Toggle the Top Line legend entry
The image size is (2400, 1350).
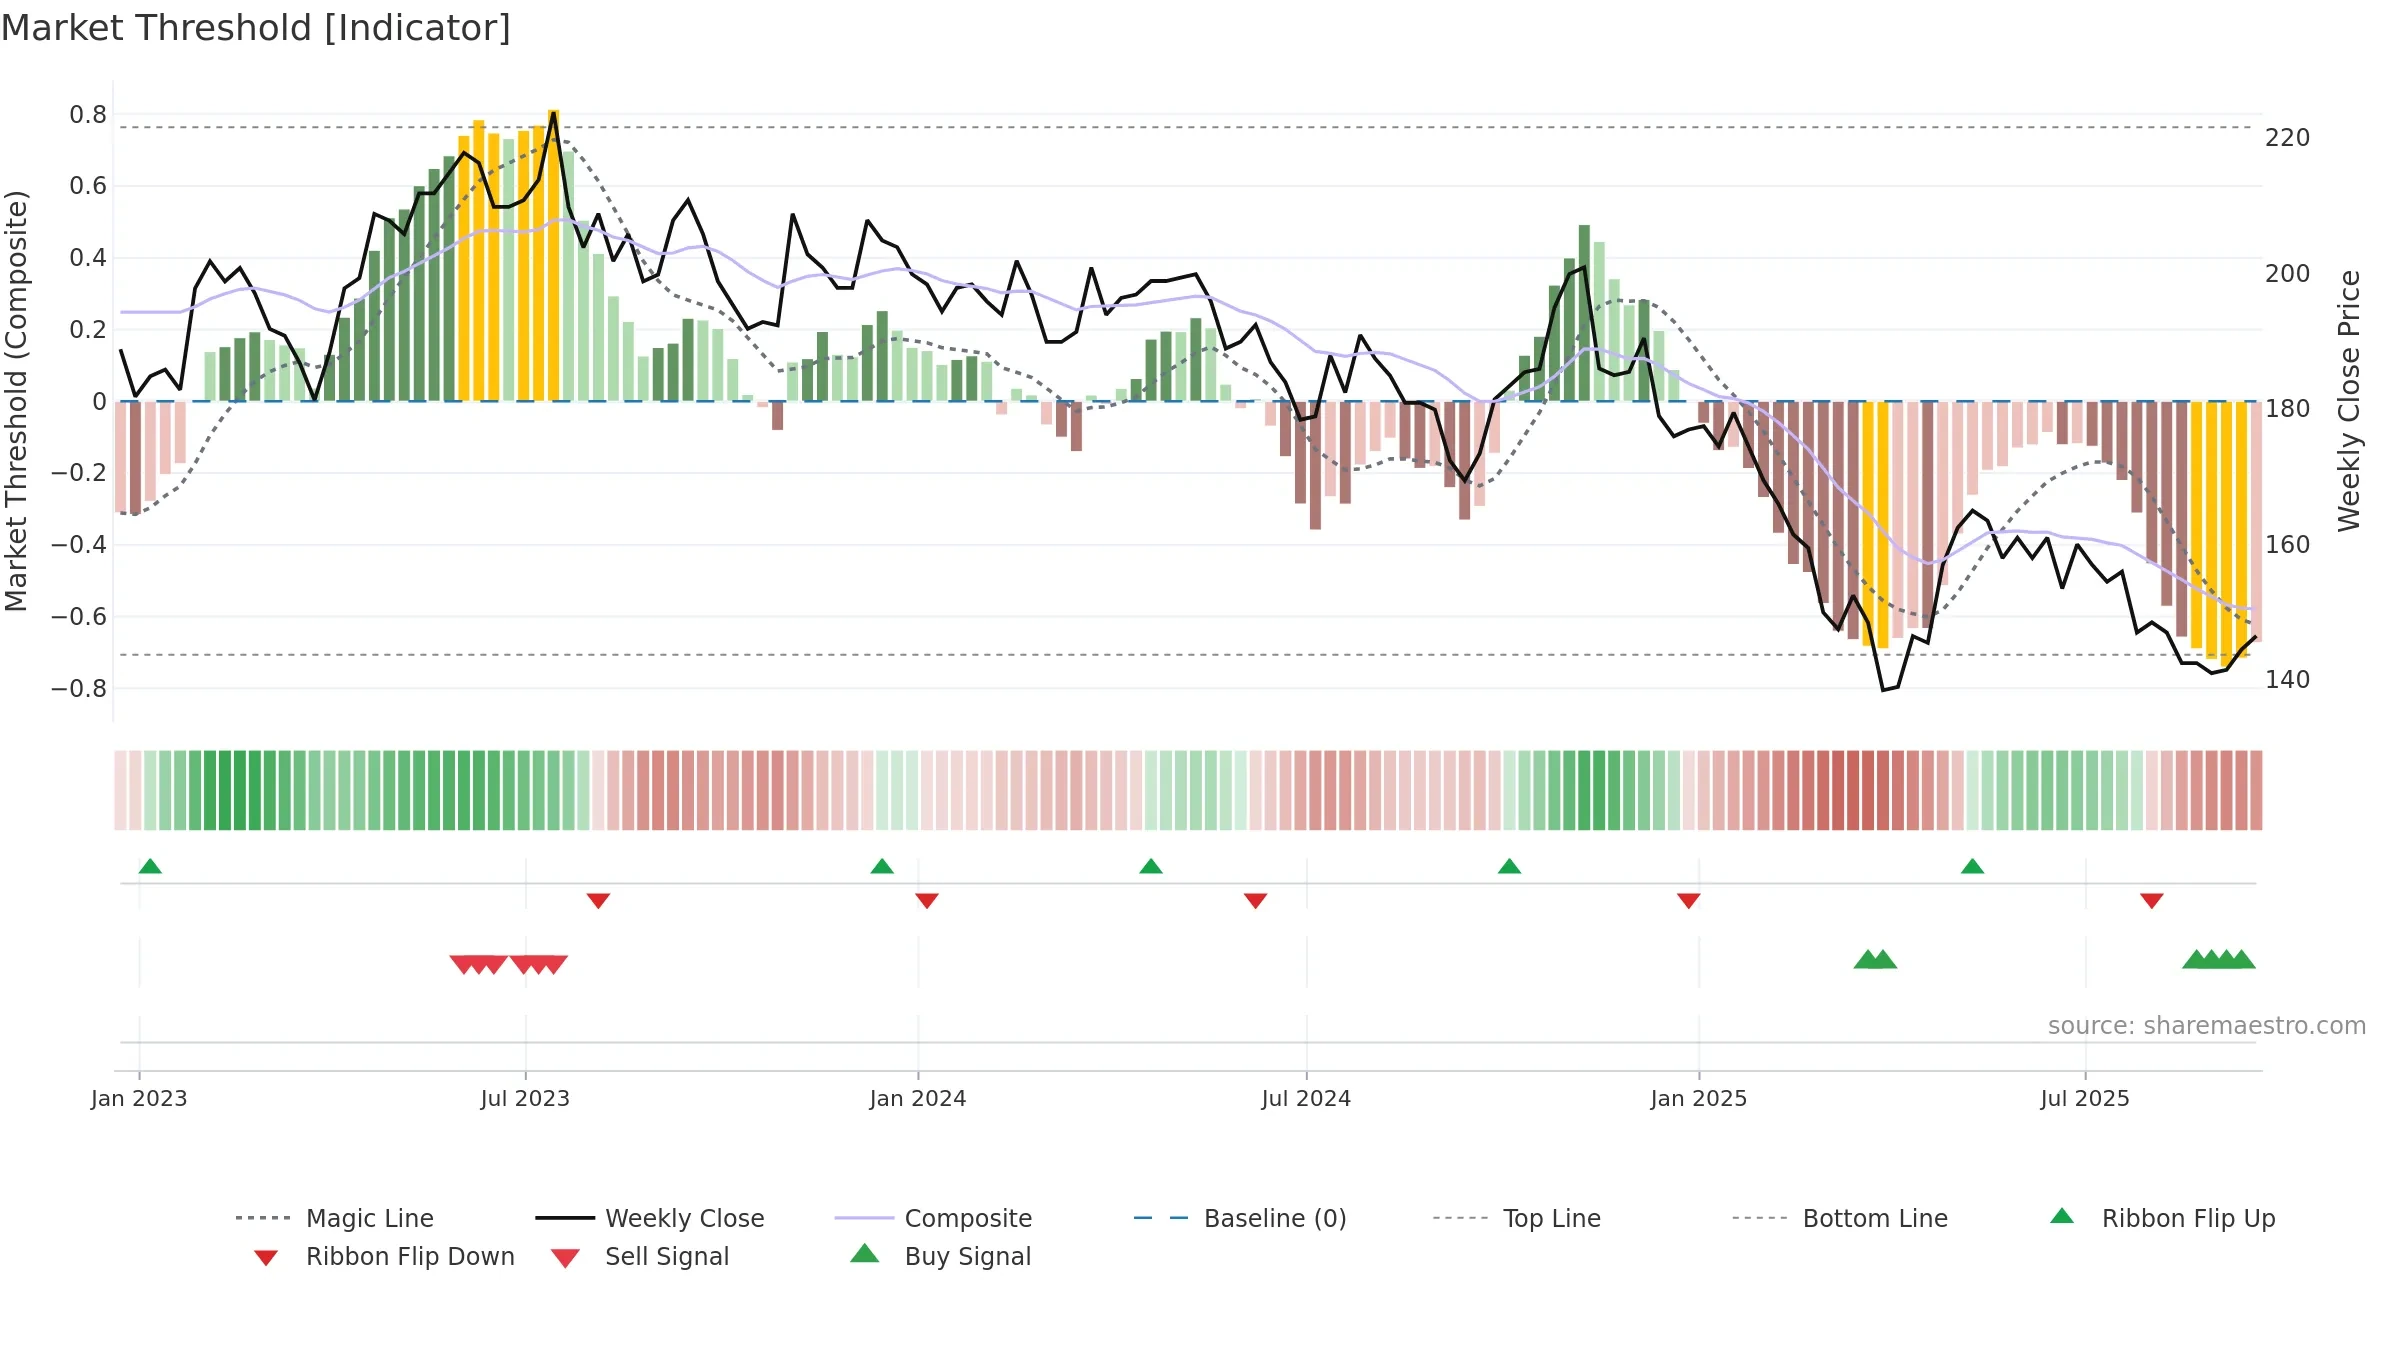pos(1516,1218)
